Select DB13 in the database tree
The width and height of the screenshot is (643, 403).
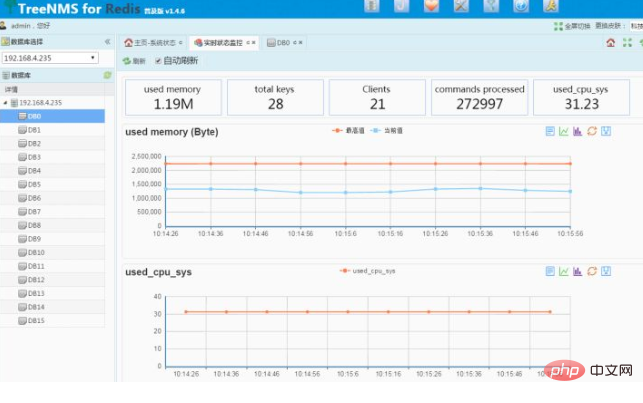click(52, 293)
